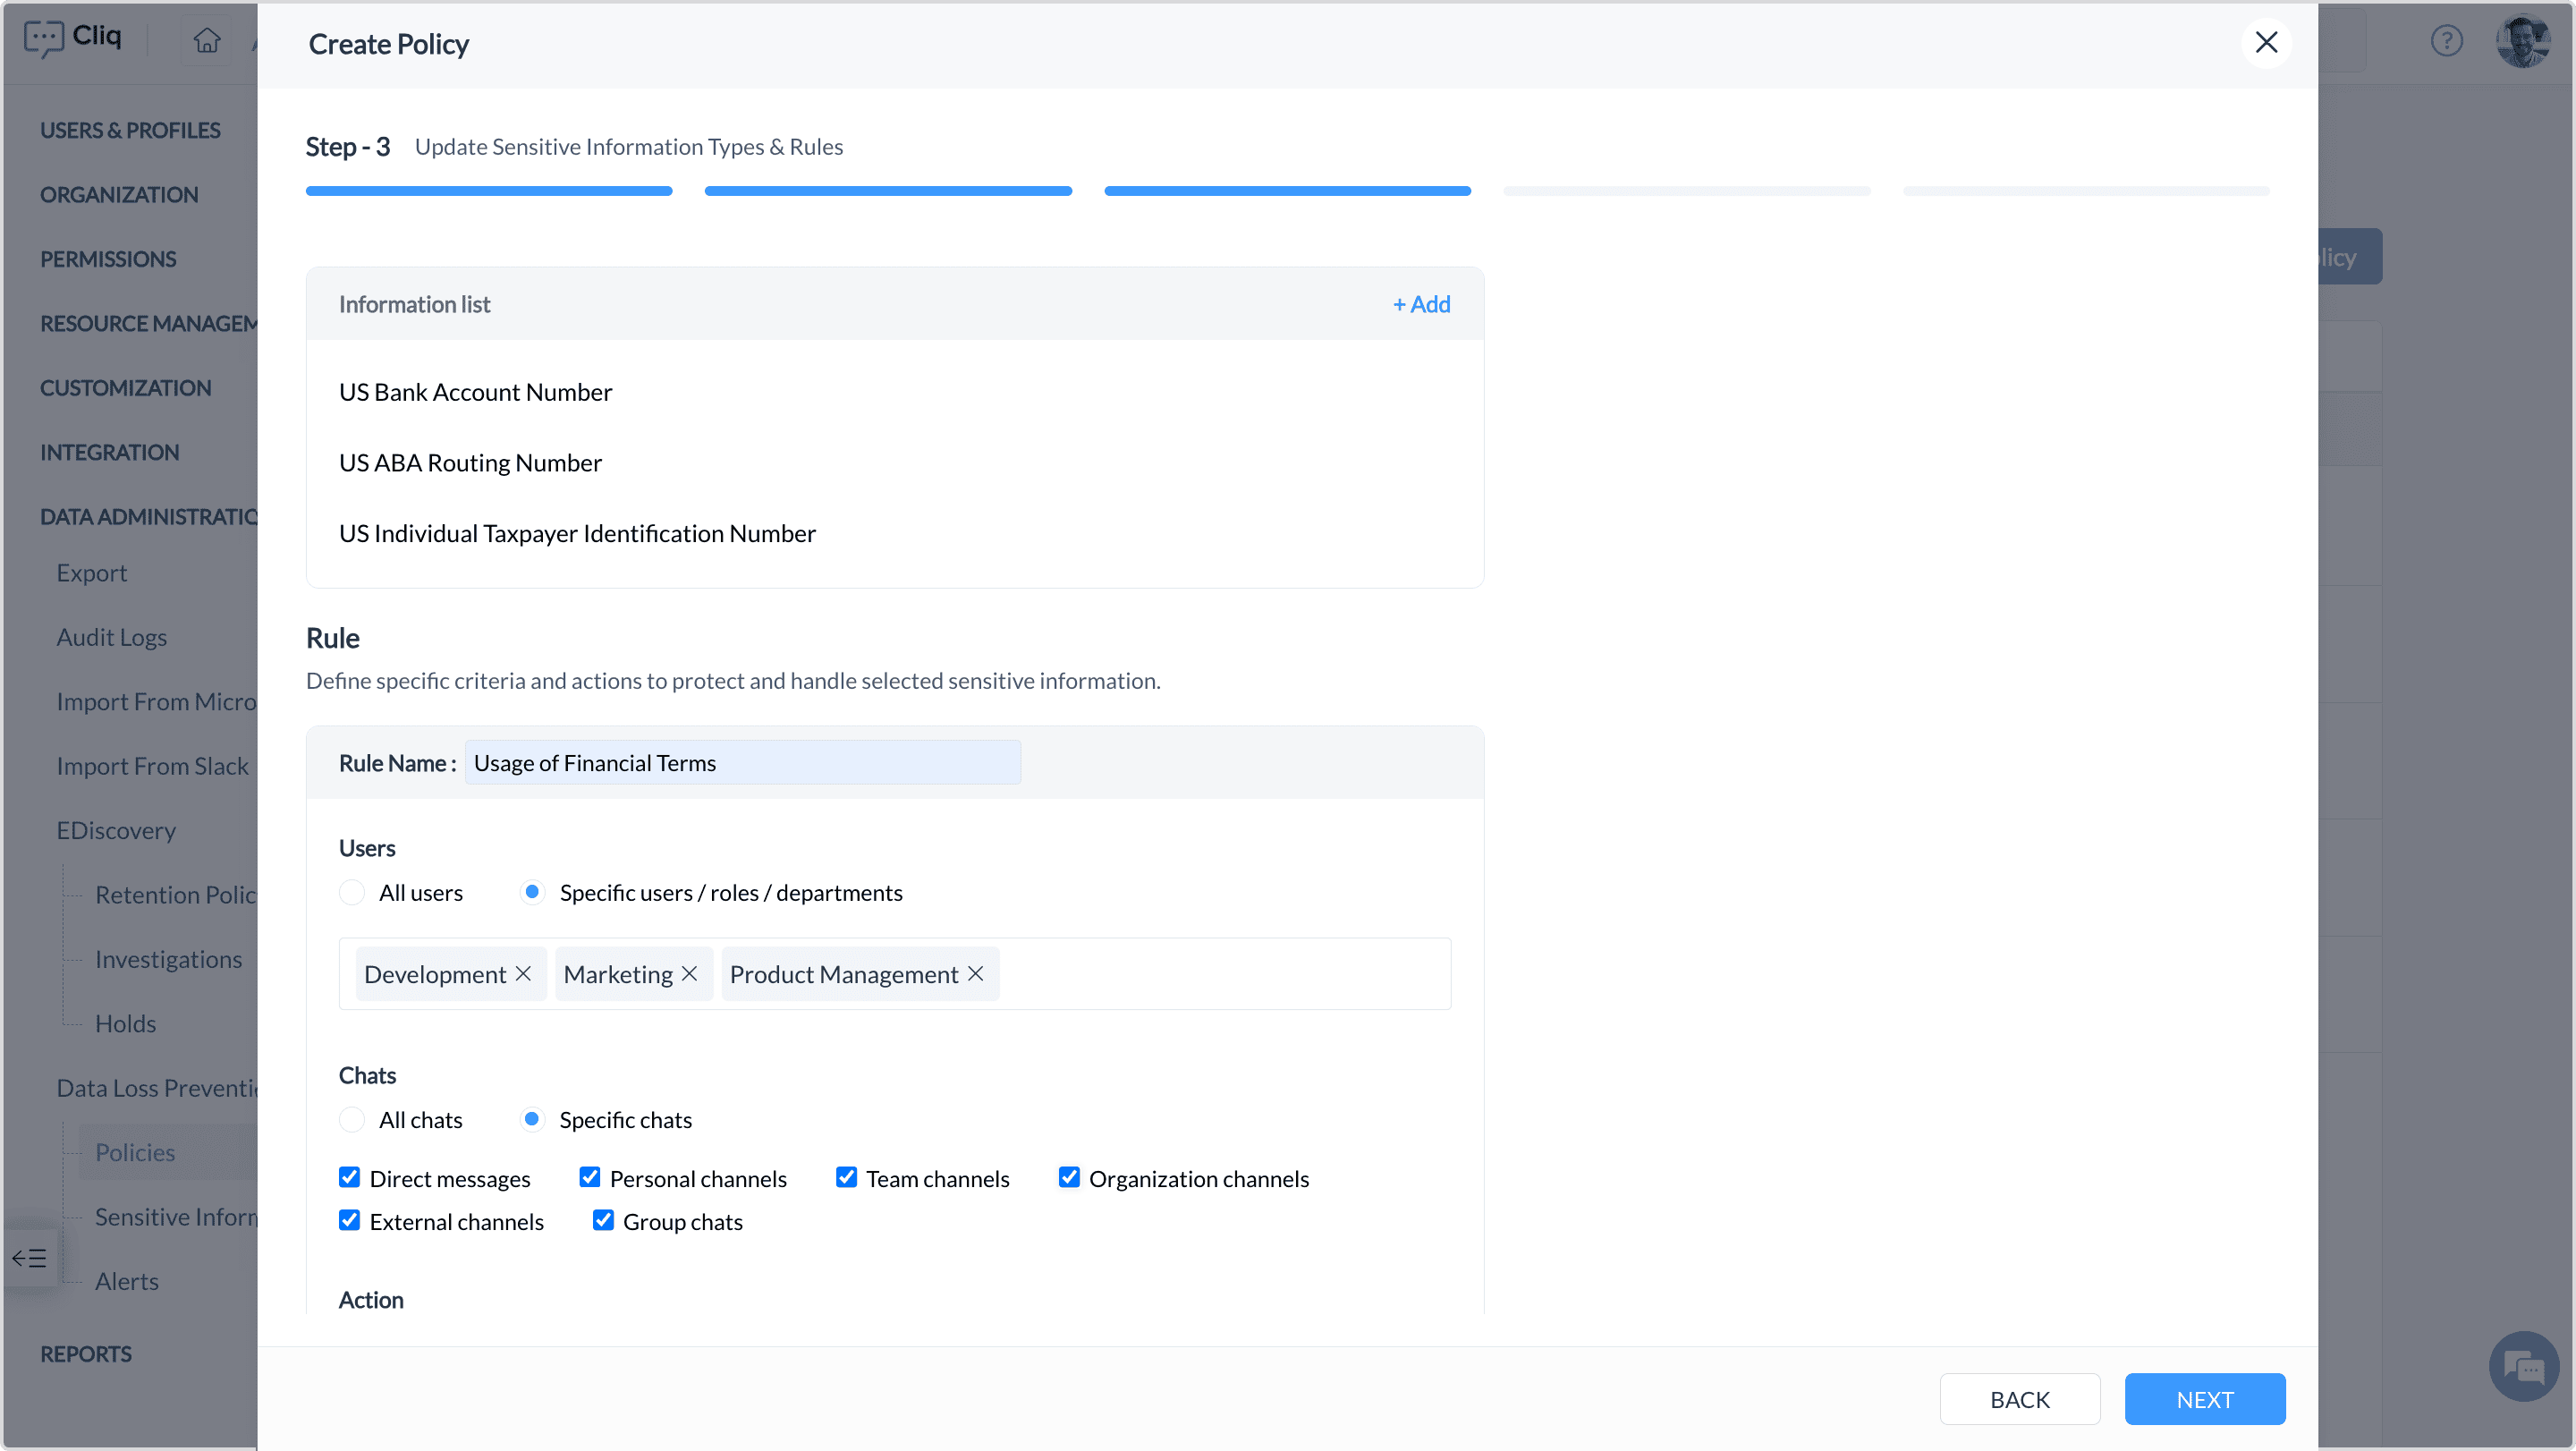Expand the Reports sidebar section
This screenshot has height=1451, width=2576.
coord(86,1354)
